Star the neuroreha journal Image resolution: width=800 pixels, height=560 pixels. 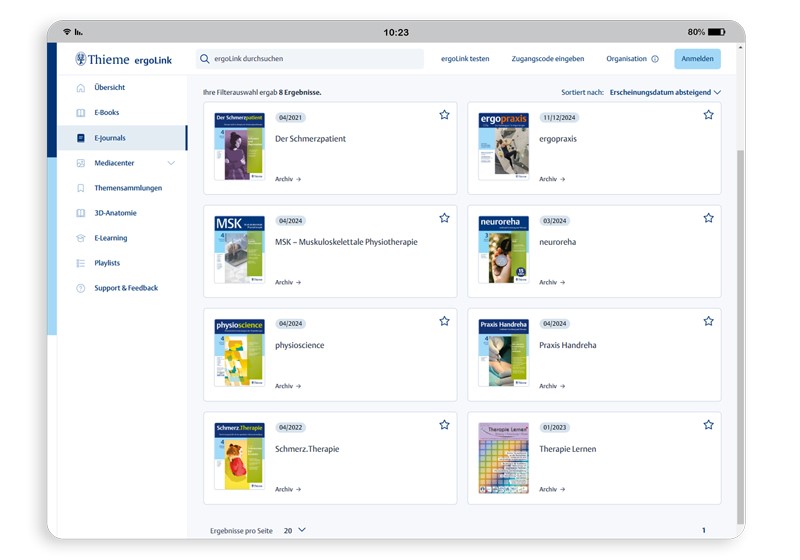pos(708,218)
